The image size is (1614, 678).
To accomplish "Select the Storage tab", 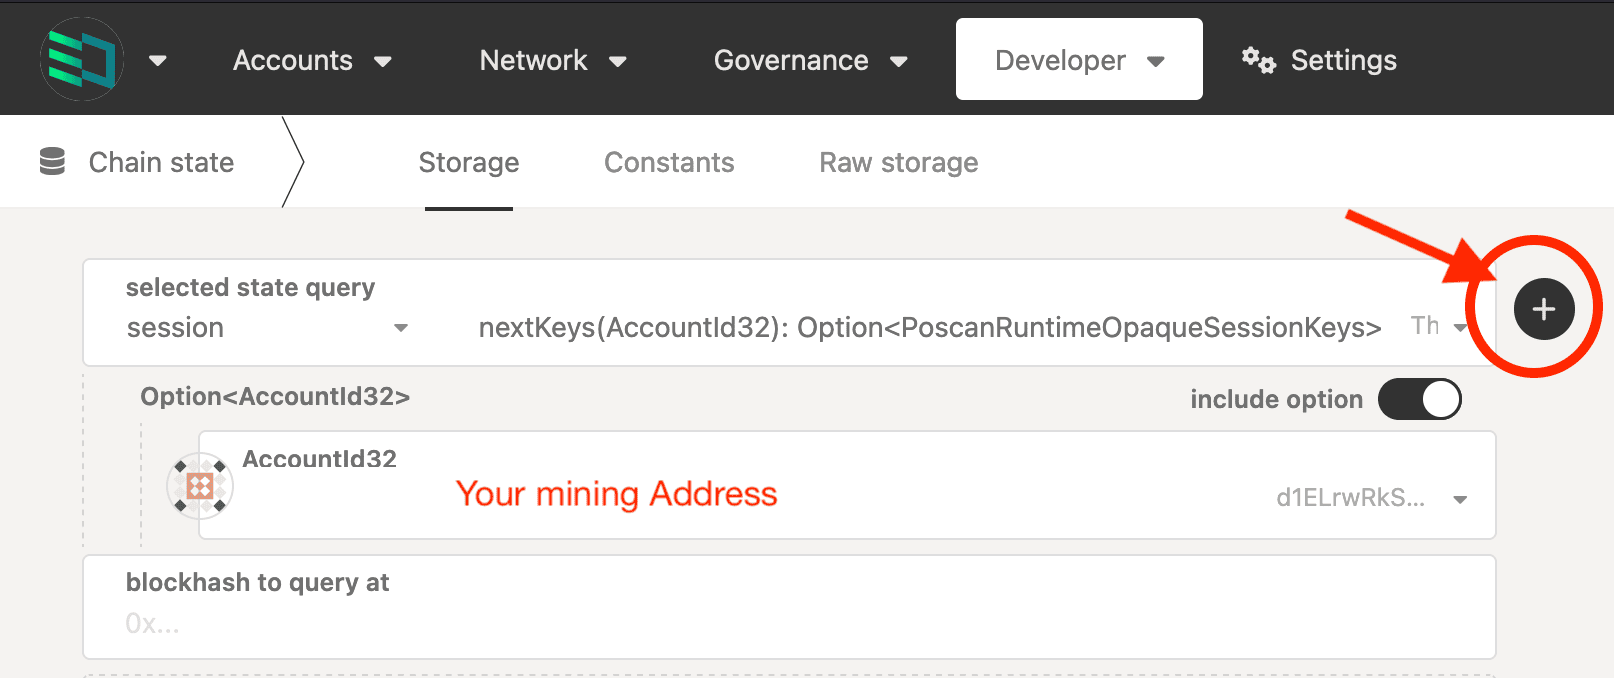I will coord(468,163).
